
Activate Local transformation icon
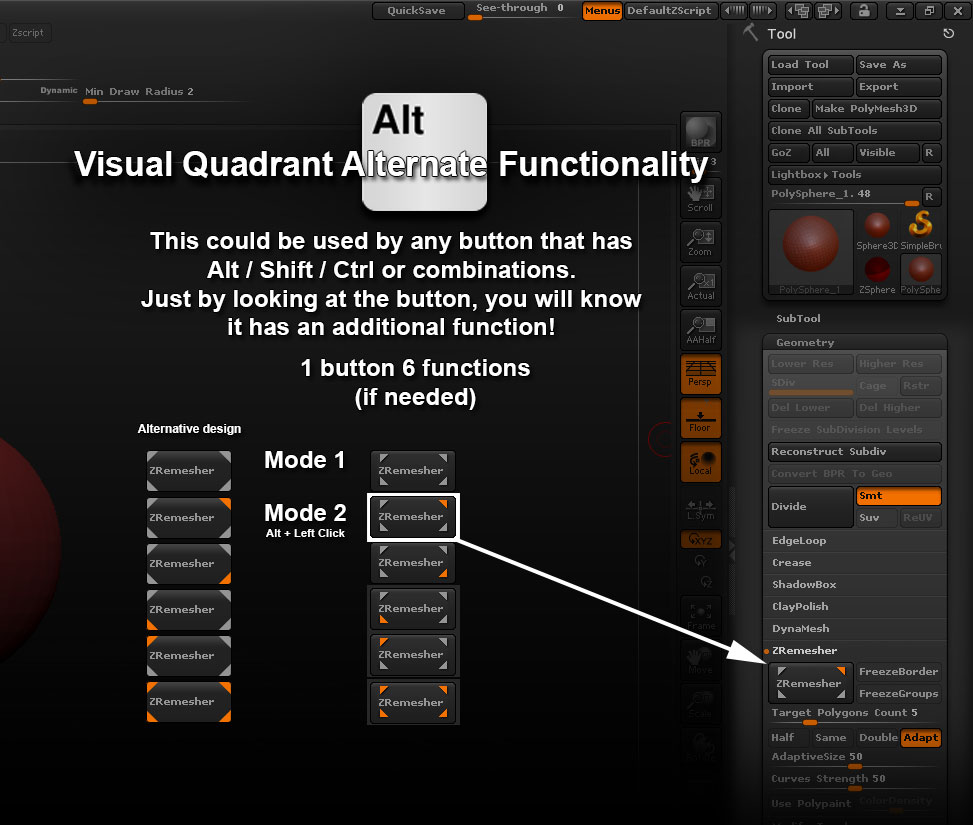[700, 462]
